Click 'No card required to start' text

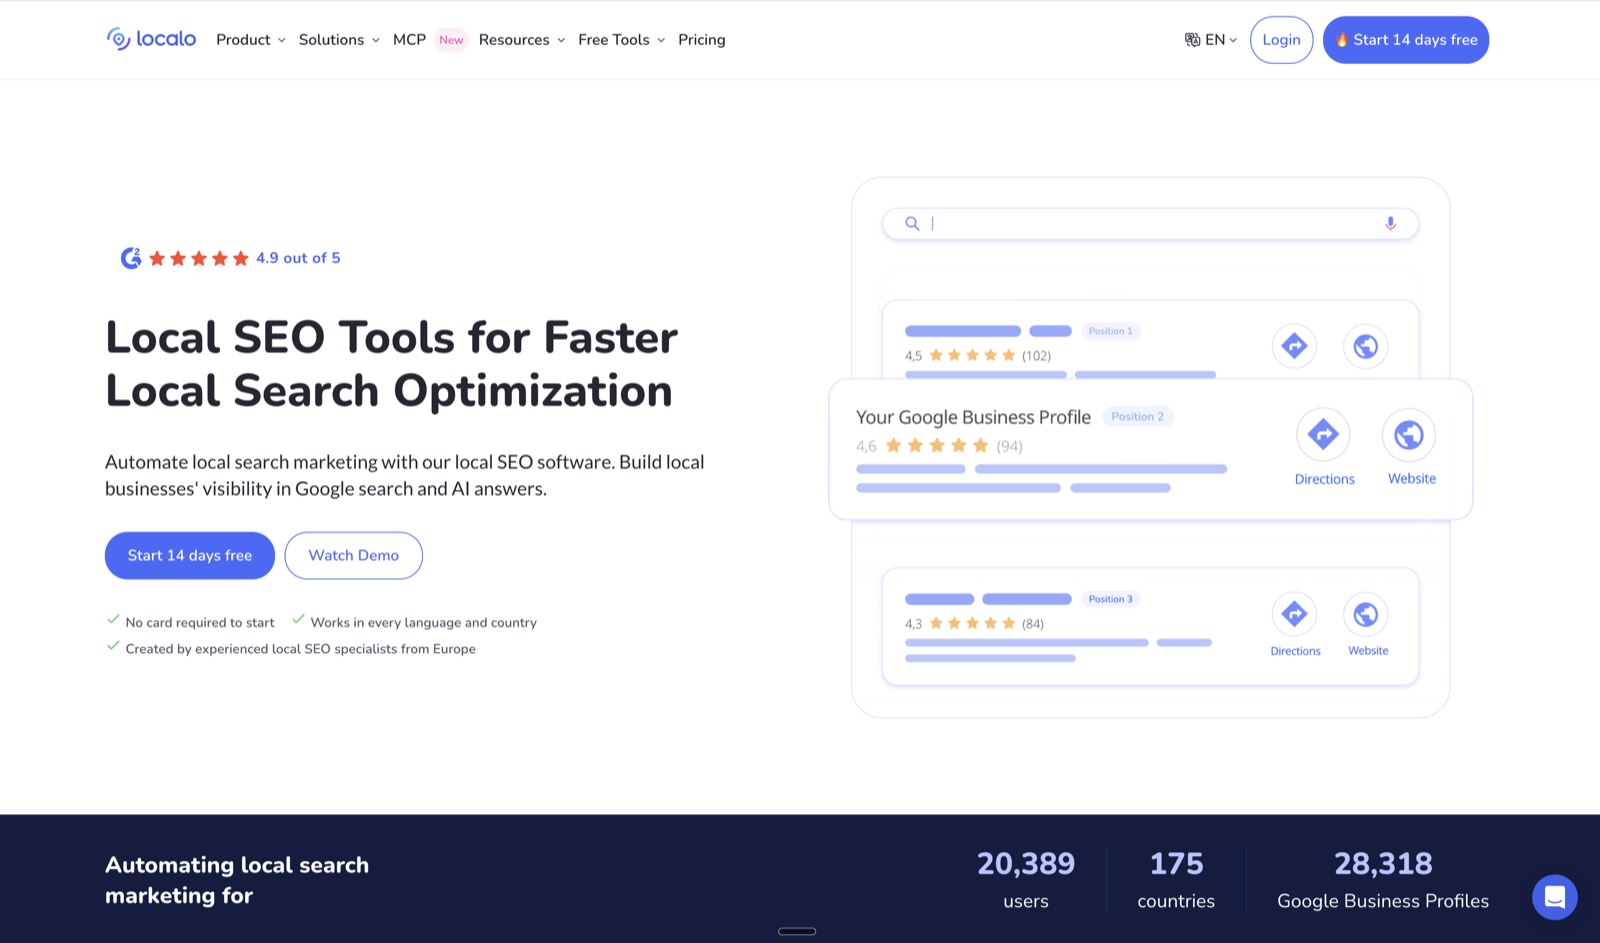(200, 622)
